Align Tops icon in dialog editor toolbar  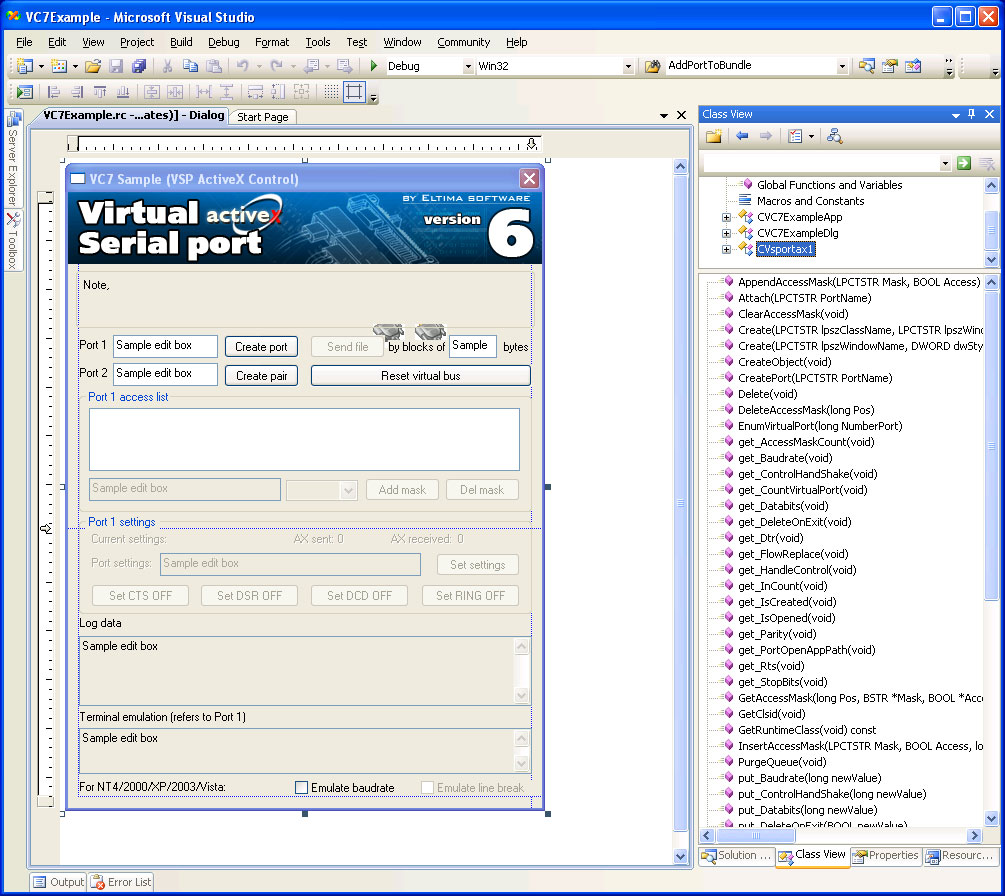(100, 92)
